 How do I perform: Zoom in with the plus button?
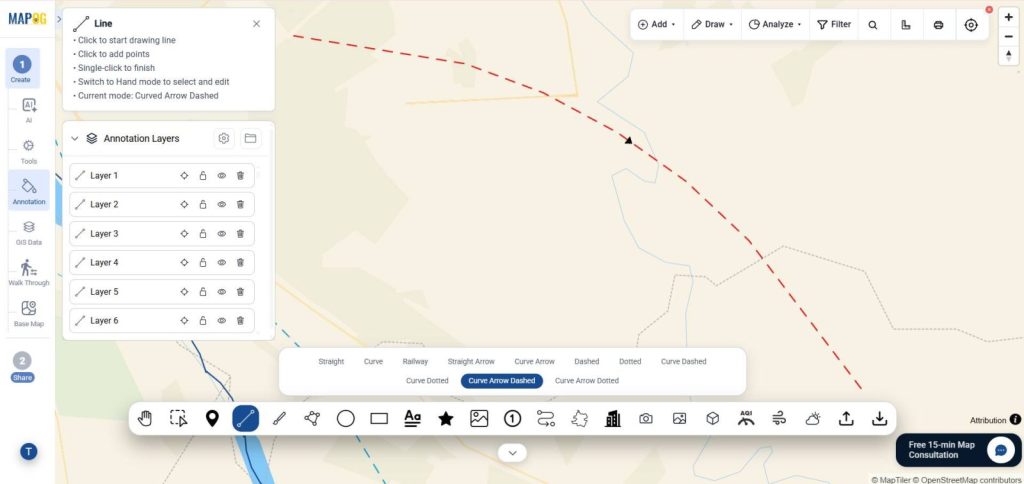(x=1008, y=18)
